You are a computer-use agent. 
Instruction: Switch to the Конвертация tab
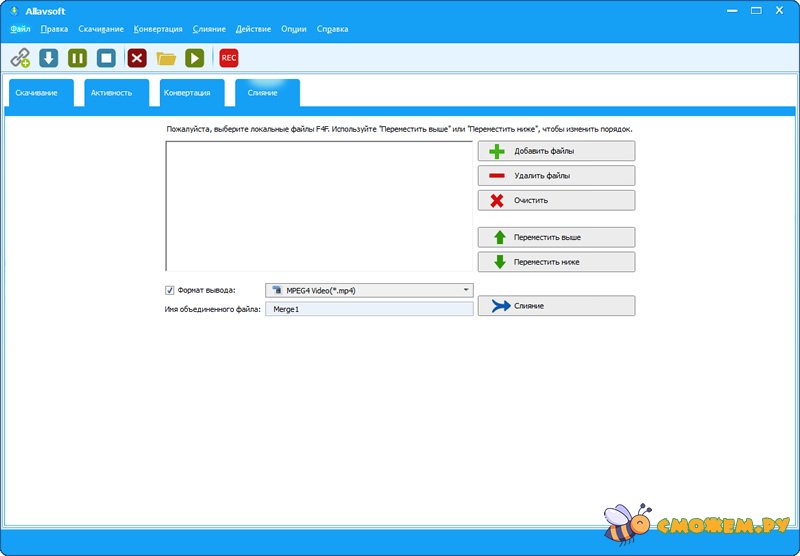point(187,93)
